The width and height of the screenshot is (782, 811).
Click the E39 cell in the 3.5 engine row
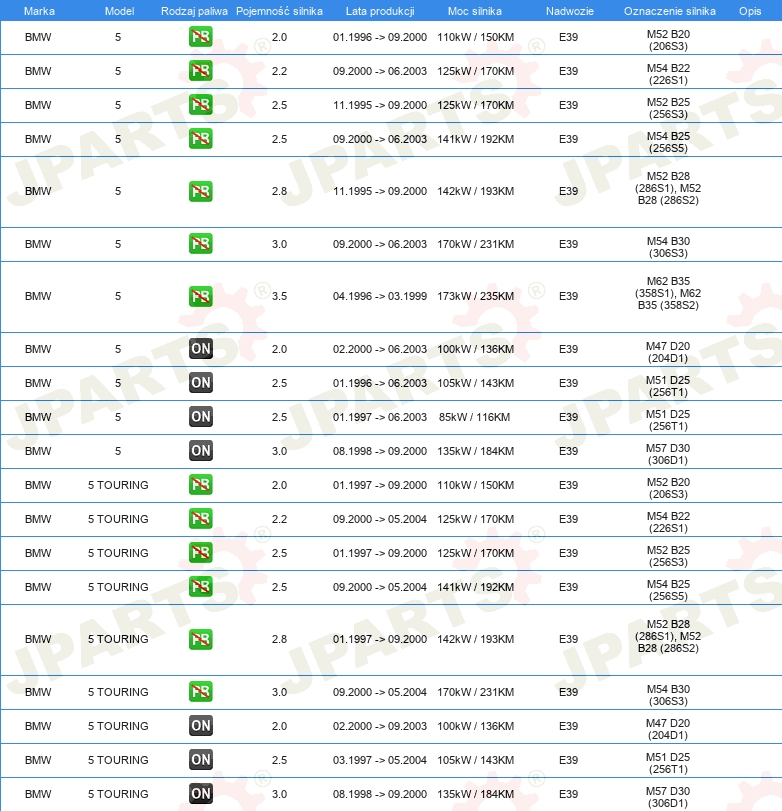[568, 296]
